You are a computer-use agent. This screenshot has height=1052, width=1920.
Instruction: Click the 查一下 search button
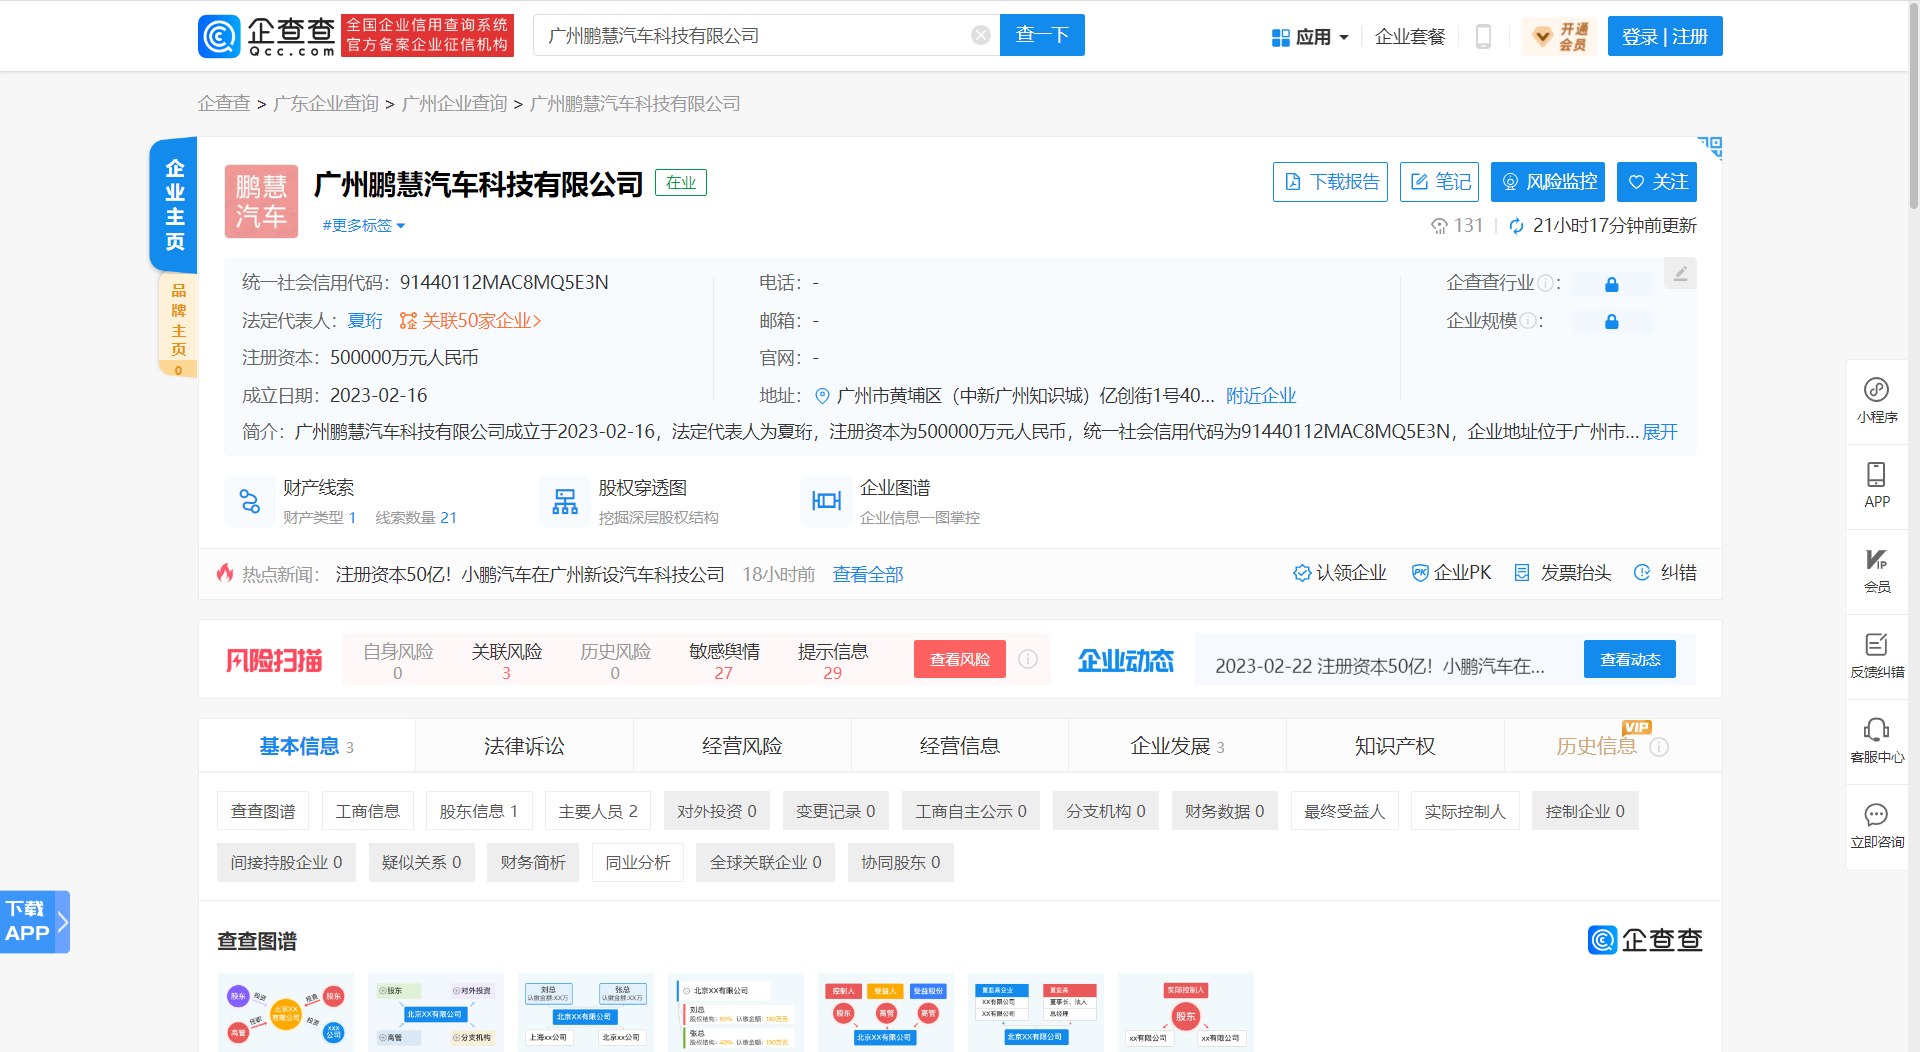click(1042, 35)
